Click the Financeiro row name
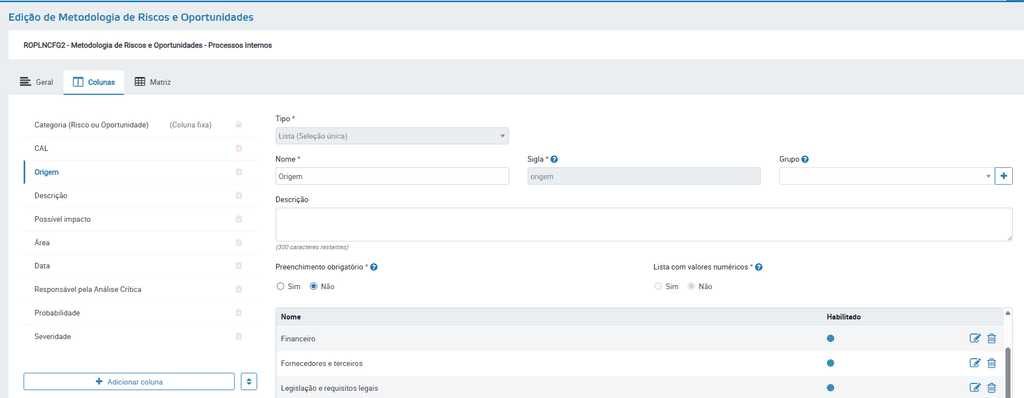Viewport: 1024px width, 398px height. click(x=298, y=339)
